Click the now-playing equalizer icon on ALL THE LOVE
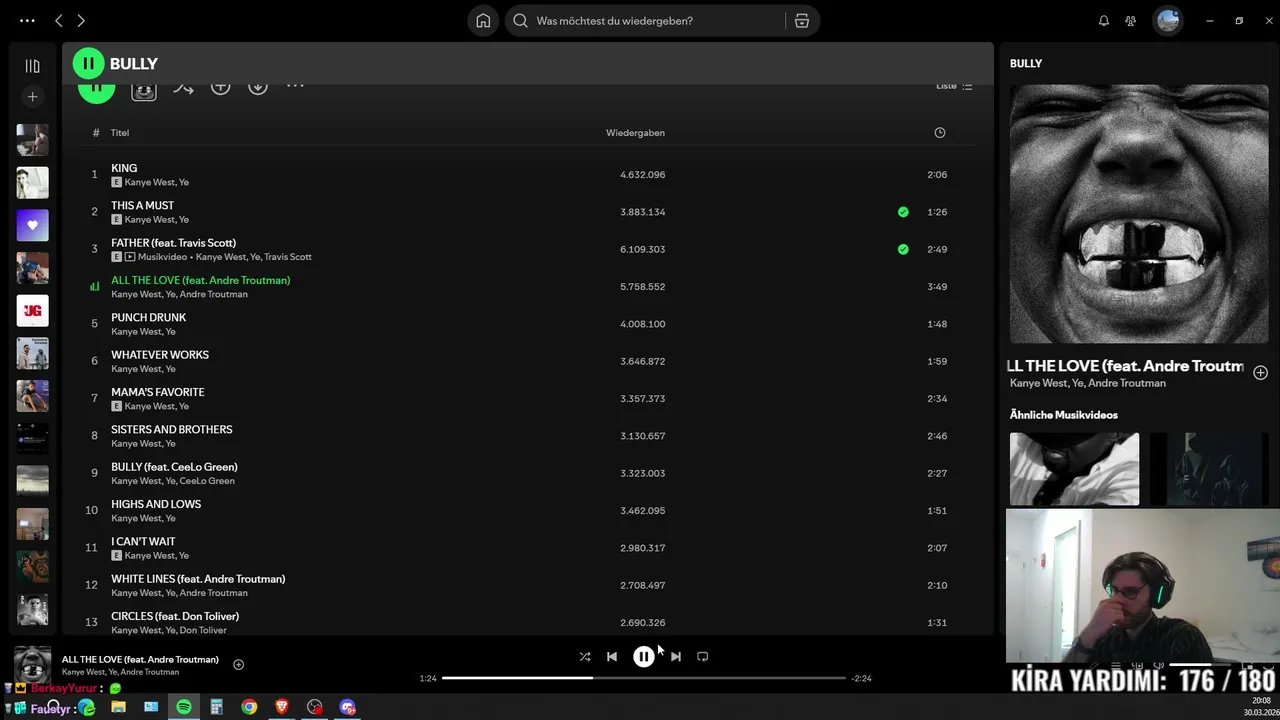 click(94, 286)
